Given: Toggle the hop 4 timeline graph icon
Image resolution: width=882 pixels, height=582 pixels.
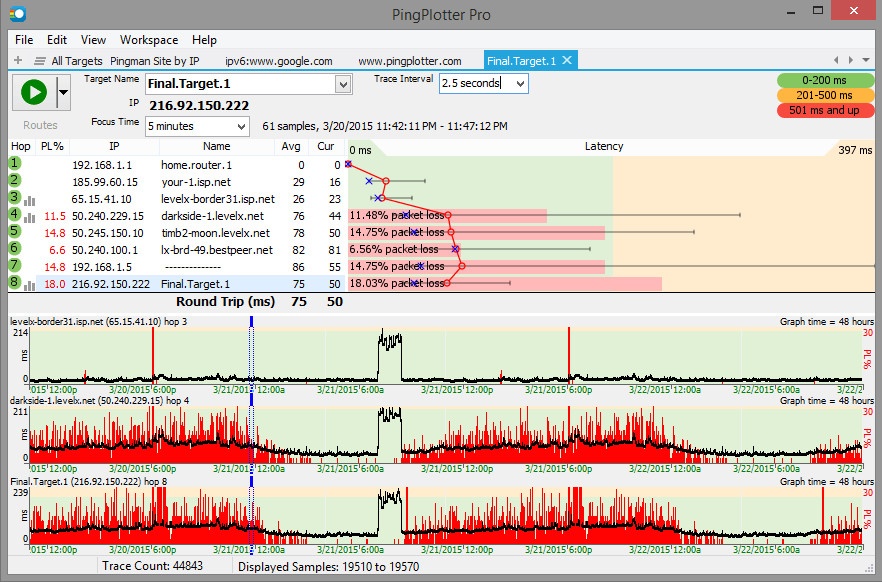Looking at the screenshot, I should [x=29, y=217].
